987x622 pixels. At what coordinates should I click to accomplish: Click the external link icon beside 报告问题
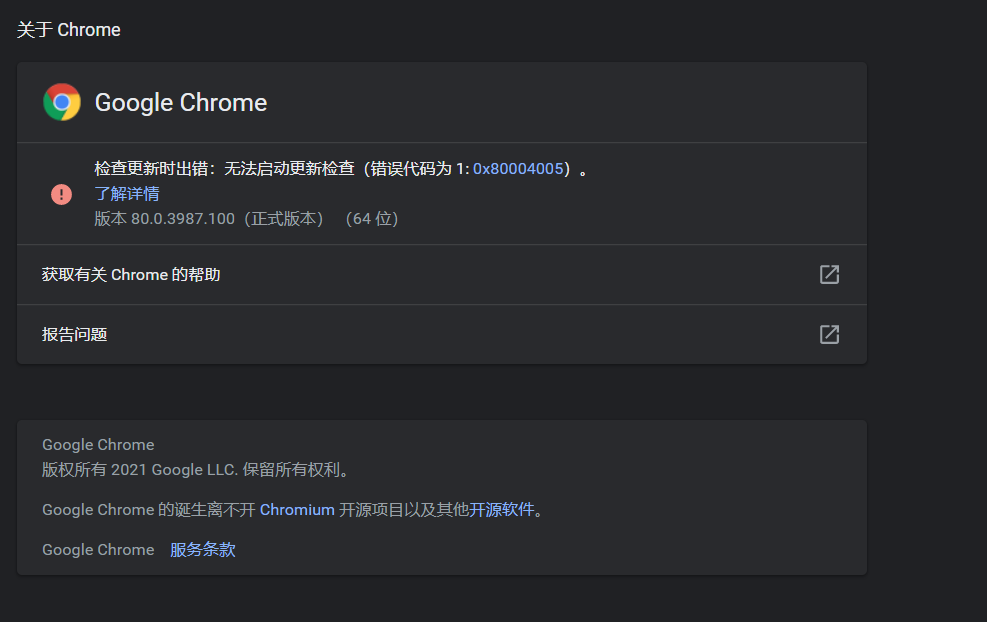click(x=829, y=334)
